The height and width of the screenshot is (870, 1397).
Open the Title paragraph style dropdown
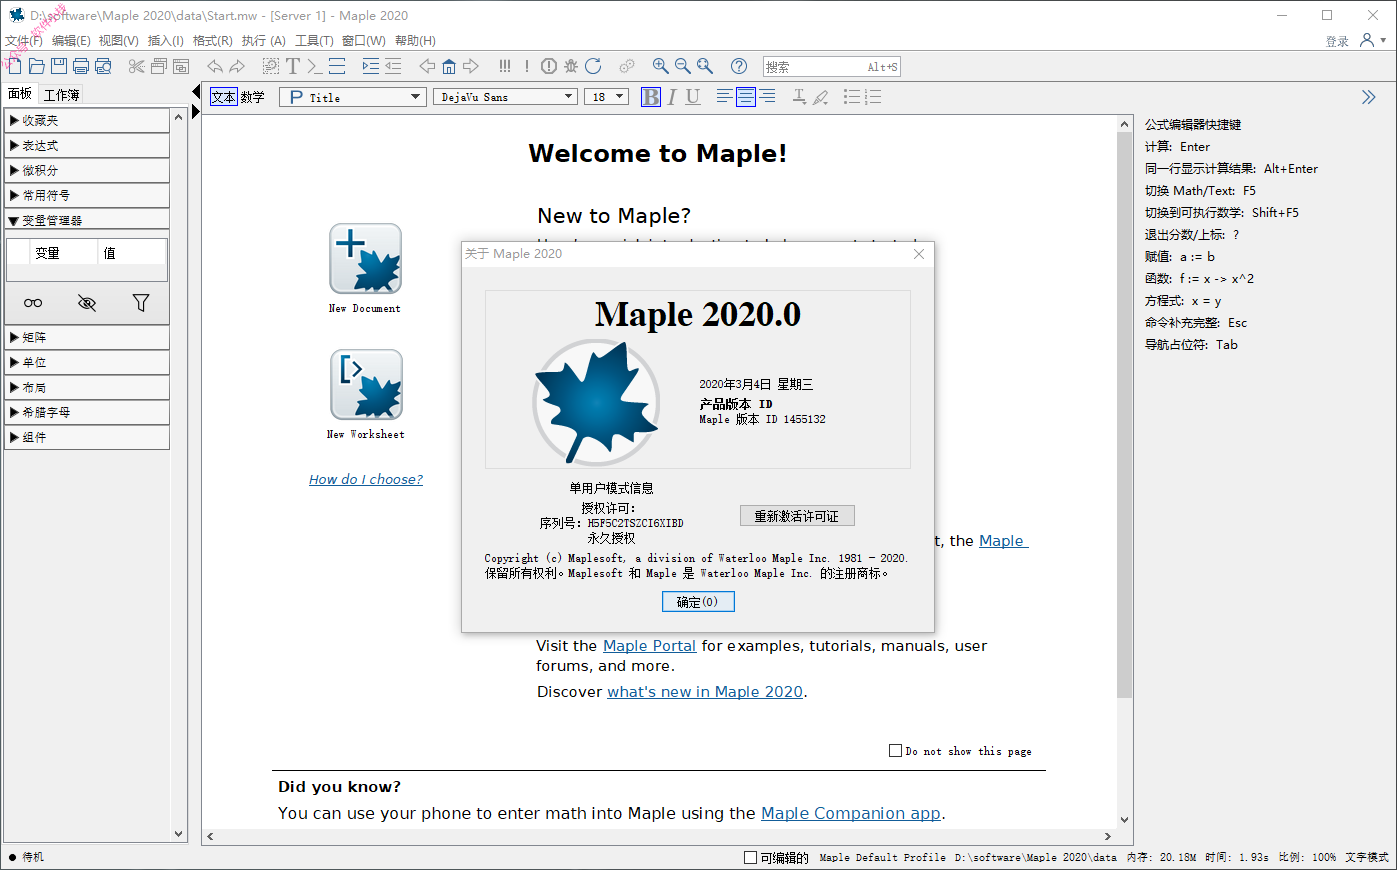pyautogui.click(x=352, y=97)
